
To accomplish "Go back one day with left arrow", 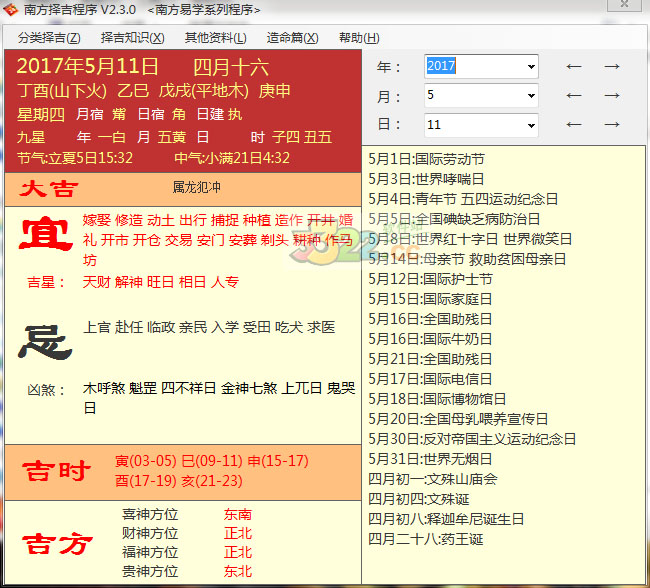I will click(x=574, y=125).
